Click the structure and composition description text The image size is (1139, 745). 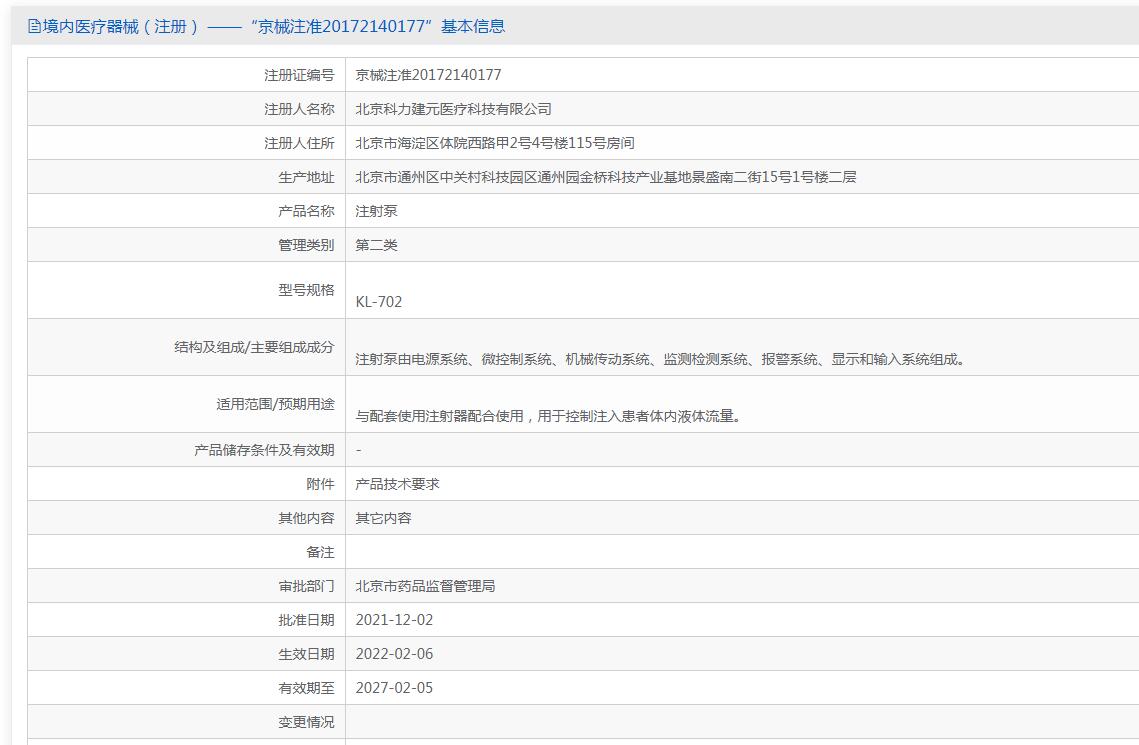[660, 359]
